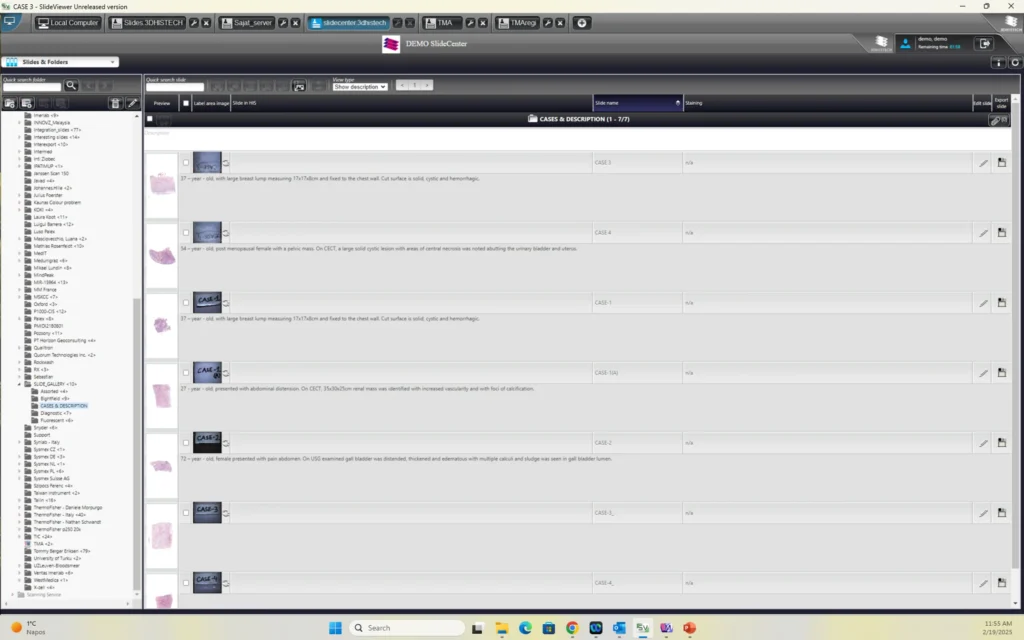Add a new connection tab

[x=581, y=23]
